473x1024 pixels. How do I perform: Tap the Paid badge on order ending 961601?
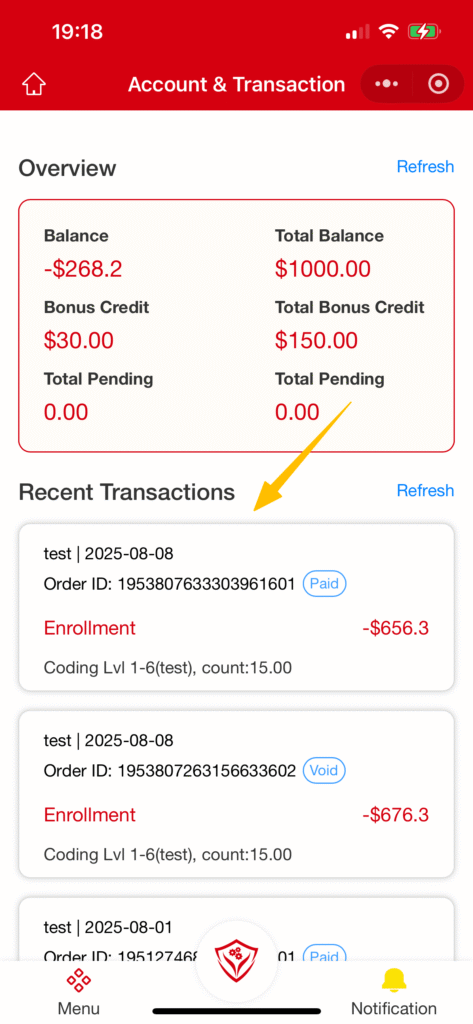(324, 583)
